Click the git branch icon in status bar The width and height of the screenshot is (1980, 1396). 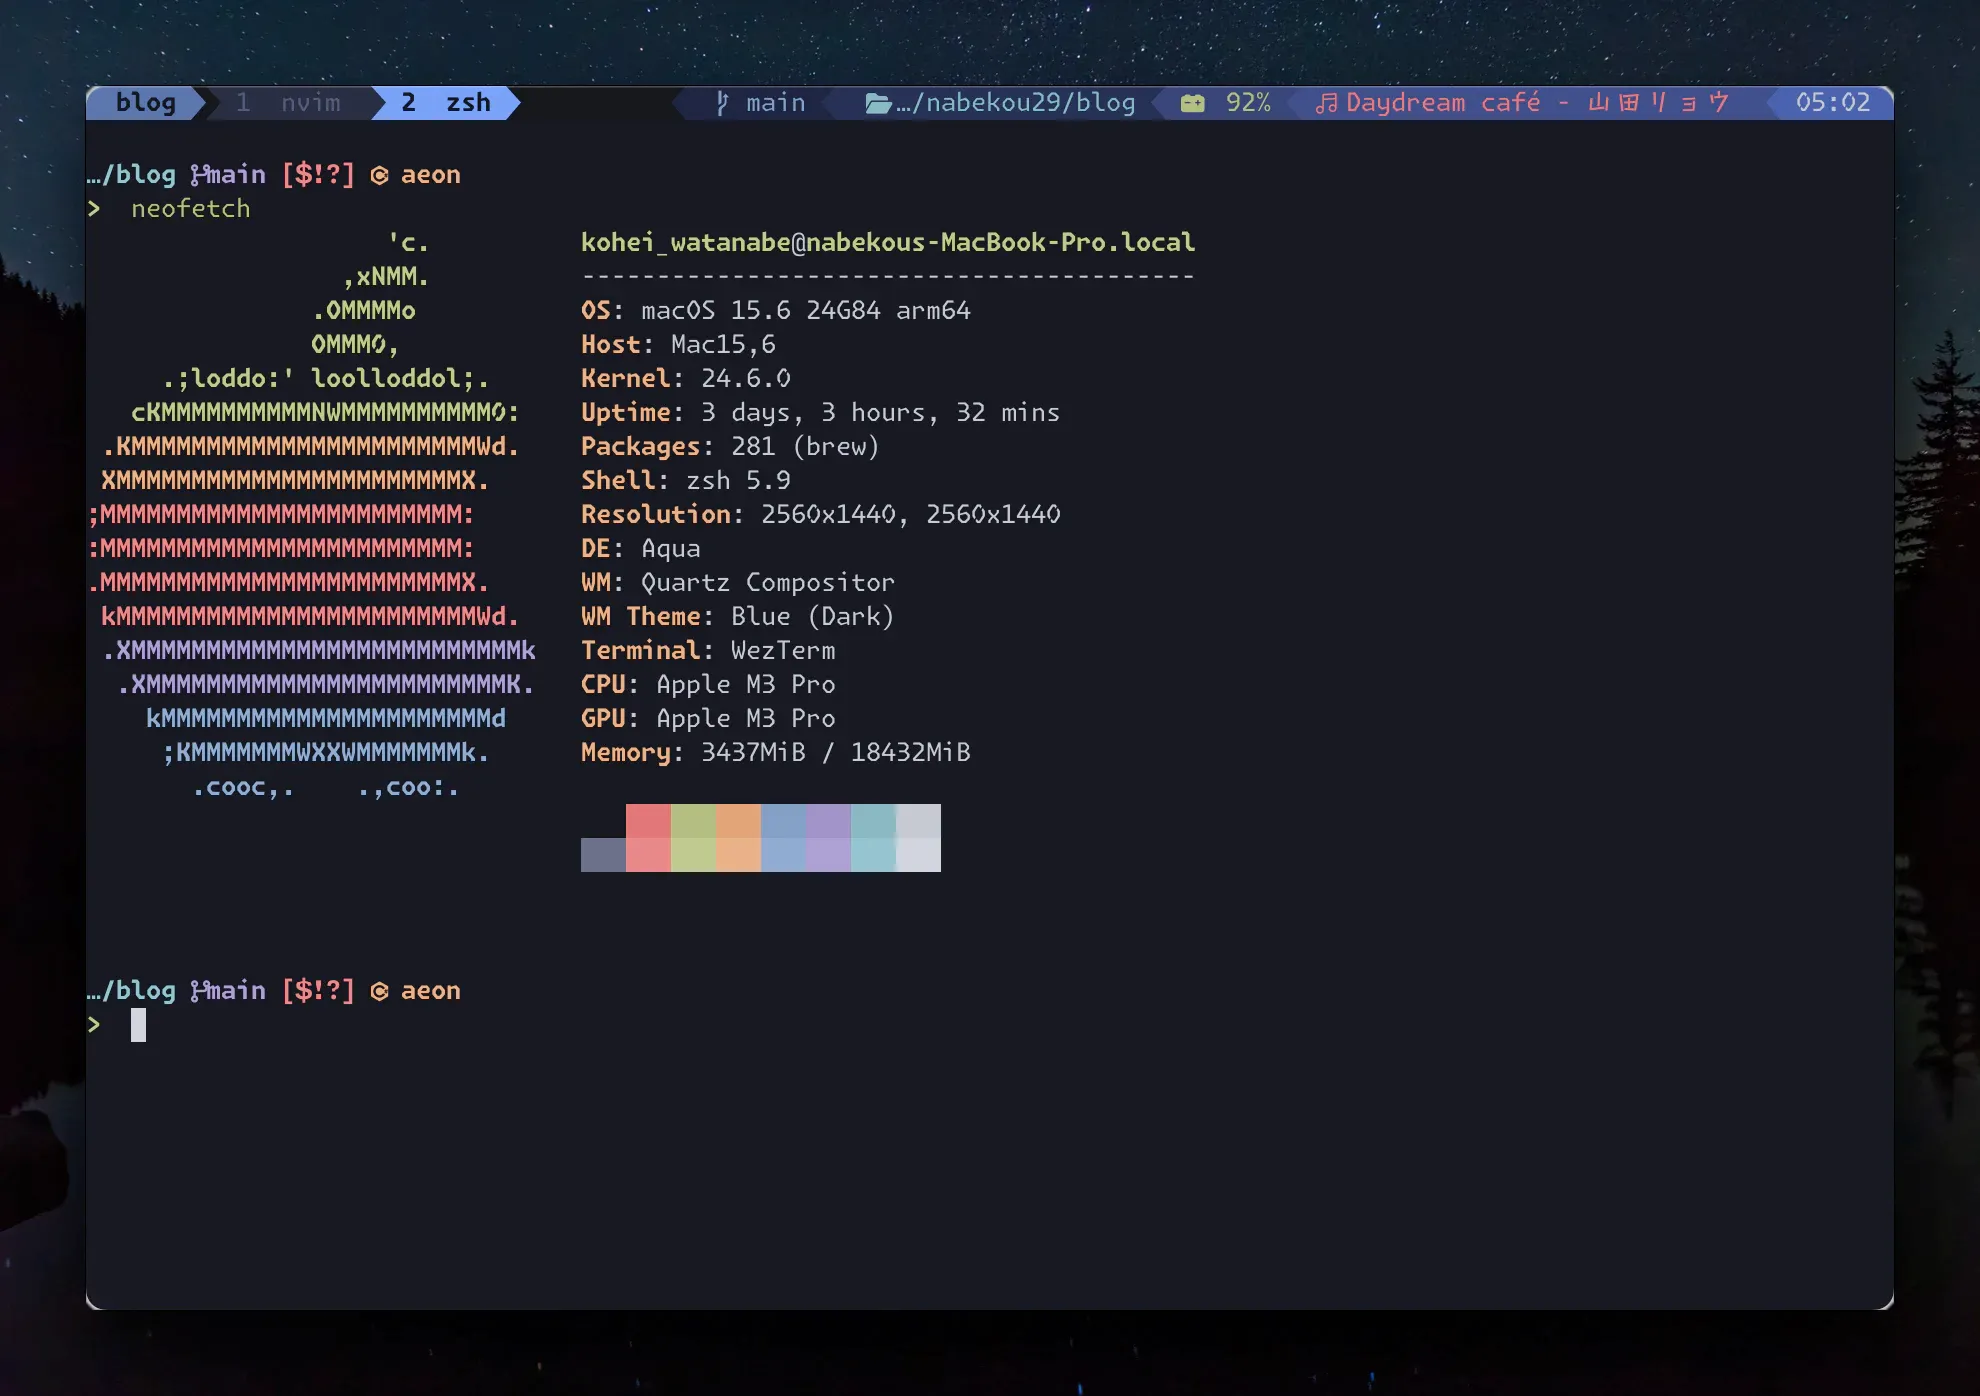point(722,103)
